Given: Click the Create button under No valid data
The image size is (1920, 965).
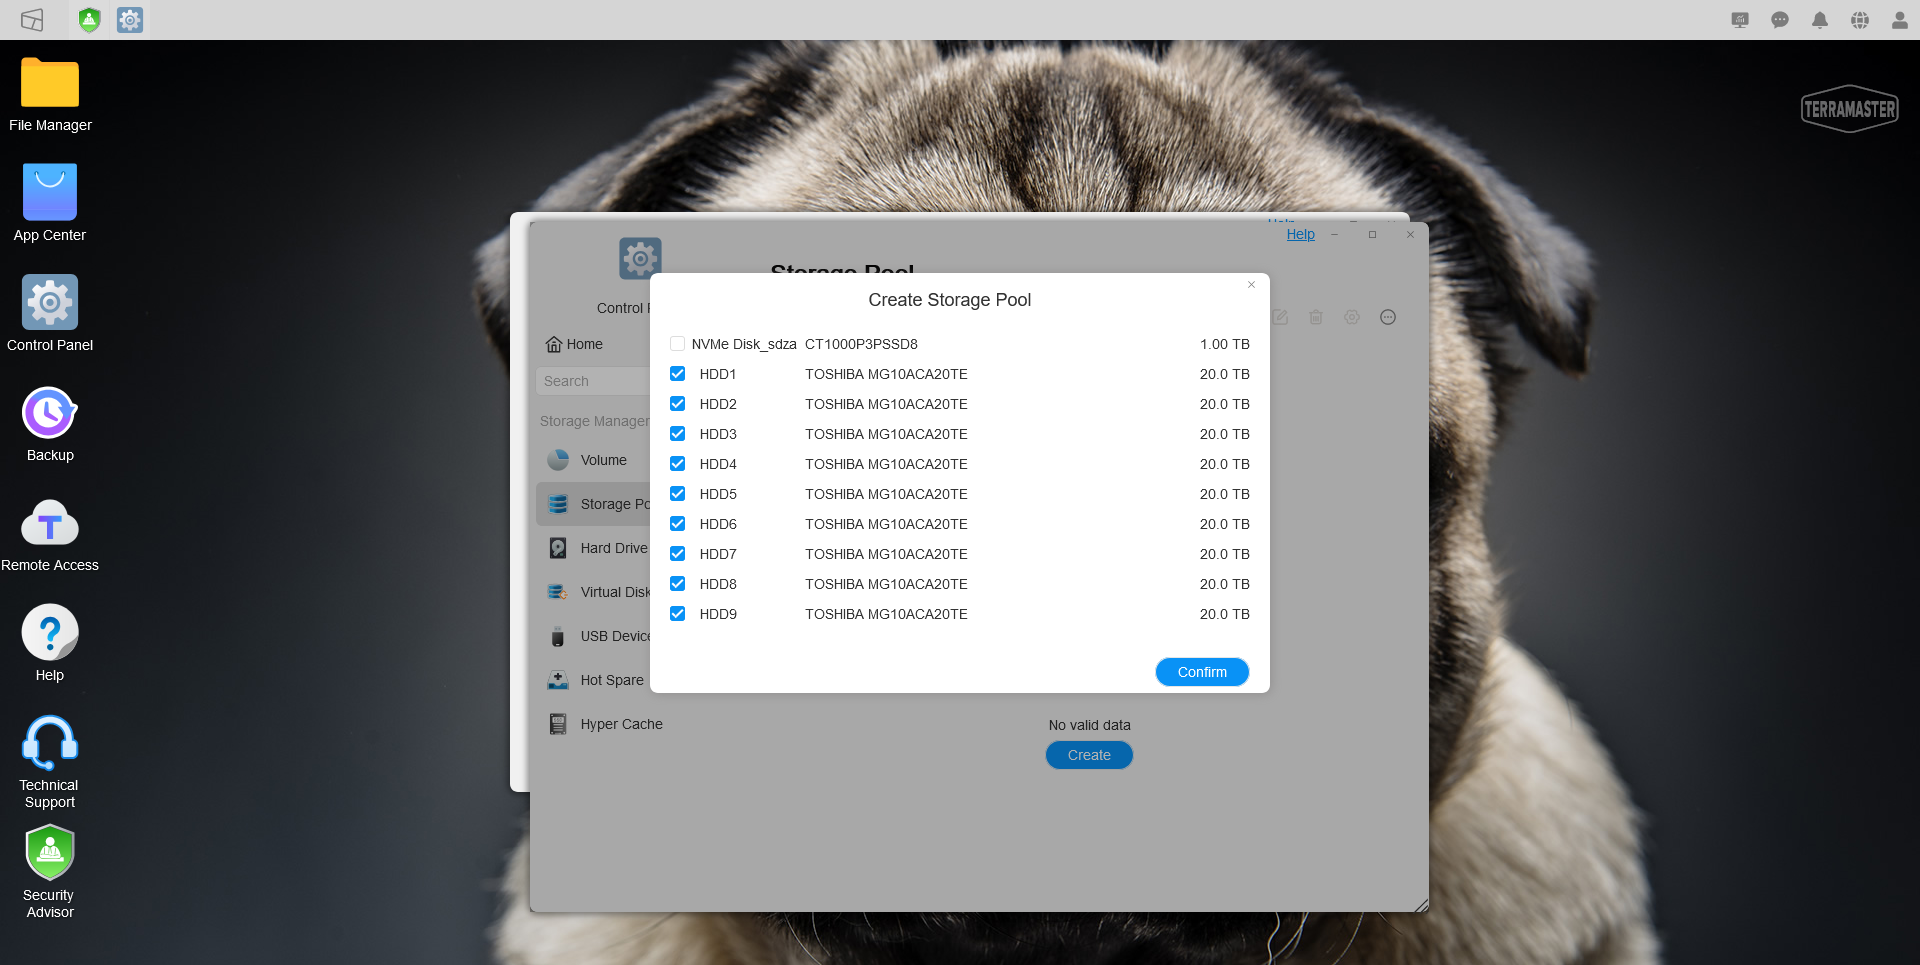Looking at the screenshot, I should (x=1089, y=755).
